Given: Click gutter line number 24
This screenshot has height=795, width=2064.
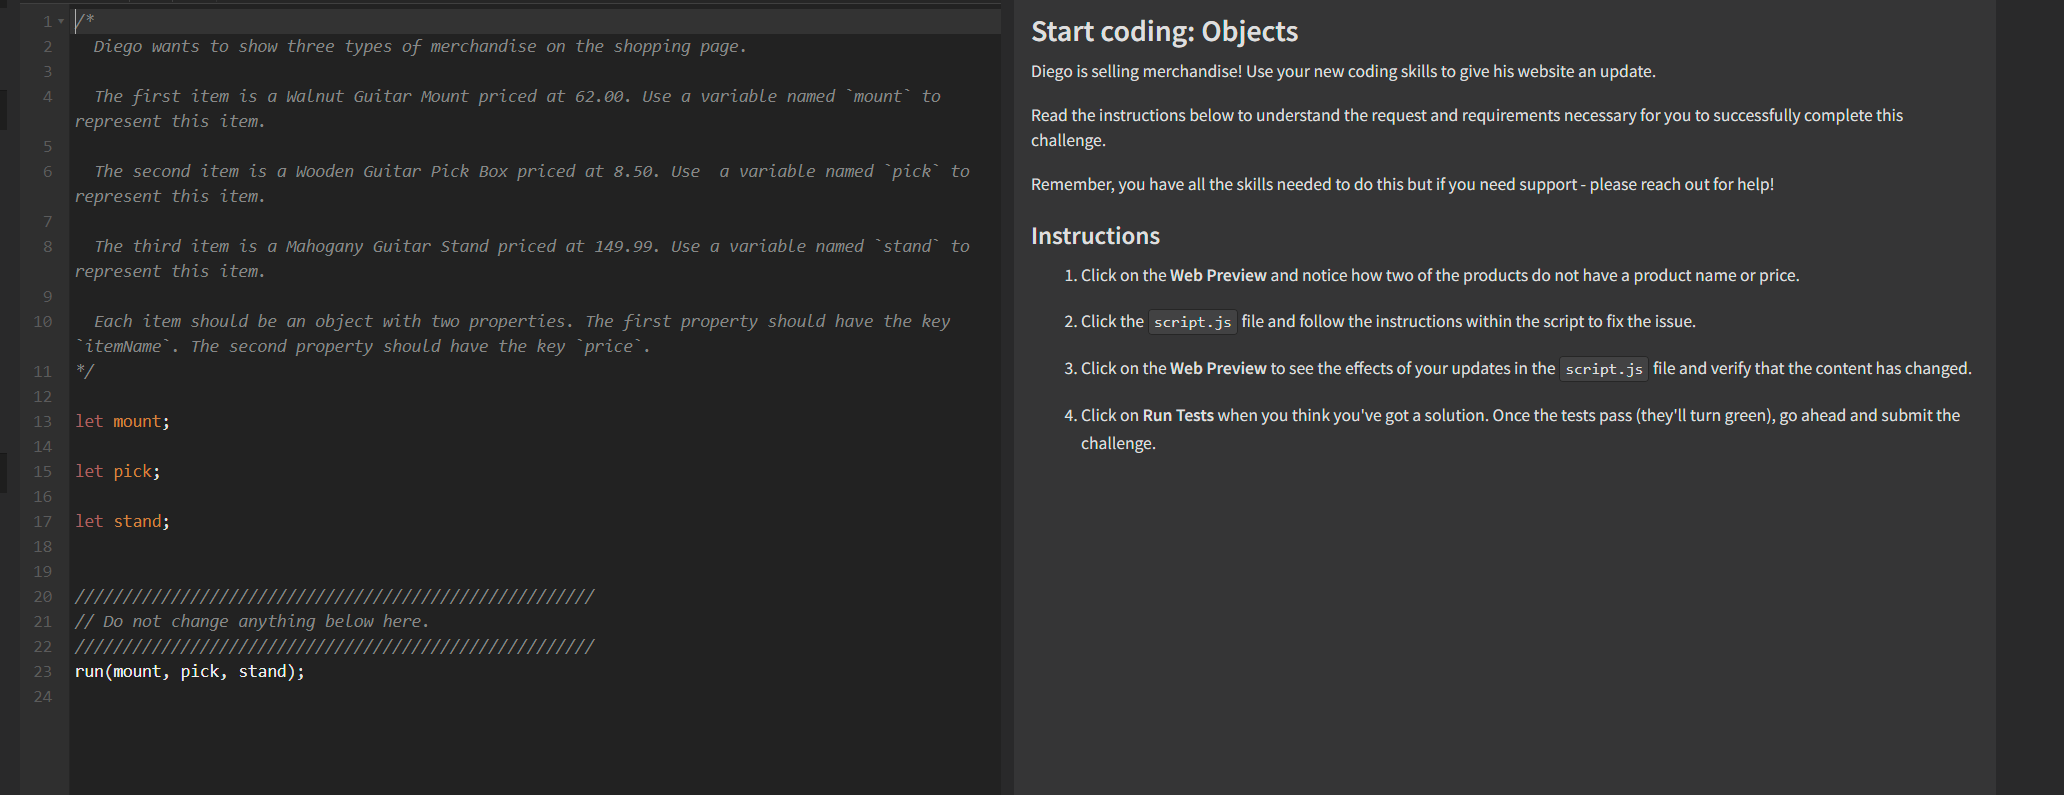Looking at the screenshot, I should [x=42, y=696].
